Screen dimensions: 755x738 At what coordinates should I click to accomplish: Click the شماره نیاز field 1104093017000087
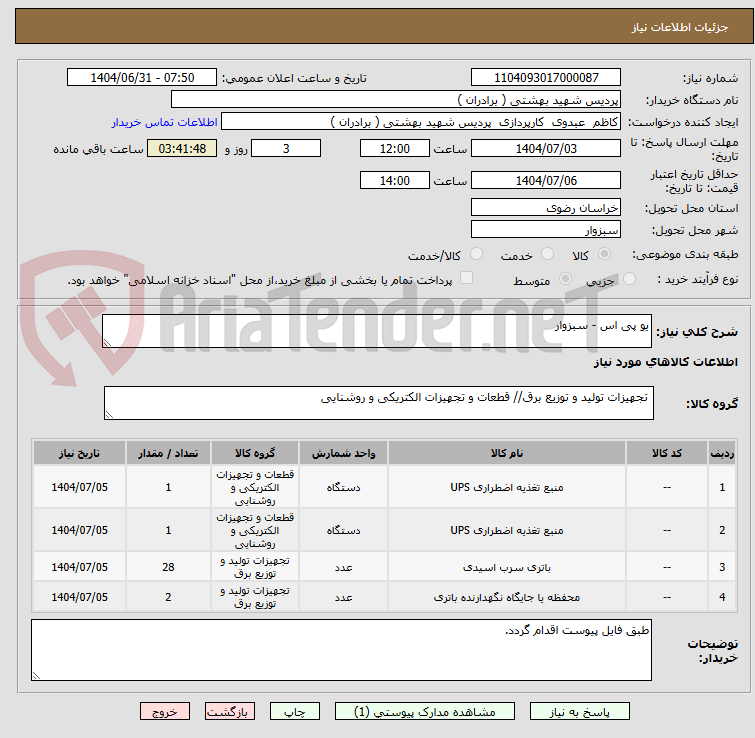point(546,78)
